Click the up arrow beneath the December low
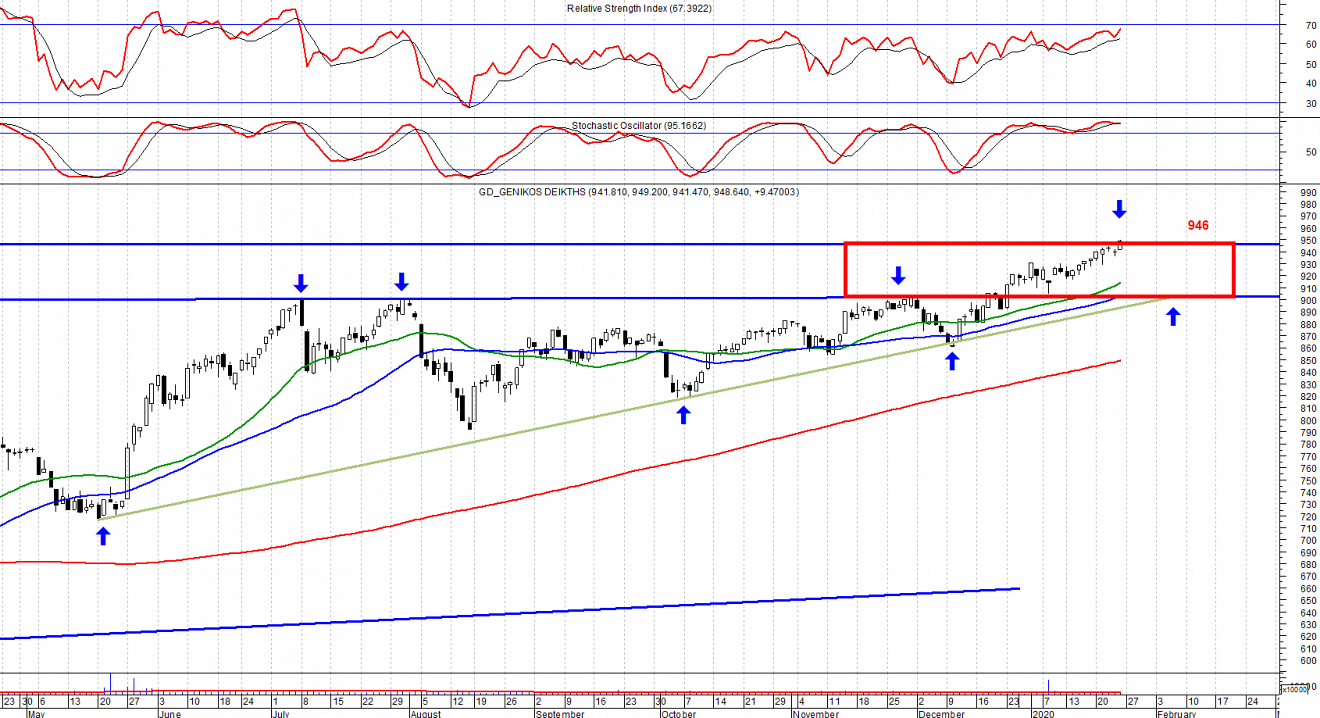 (952, 361)
